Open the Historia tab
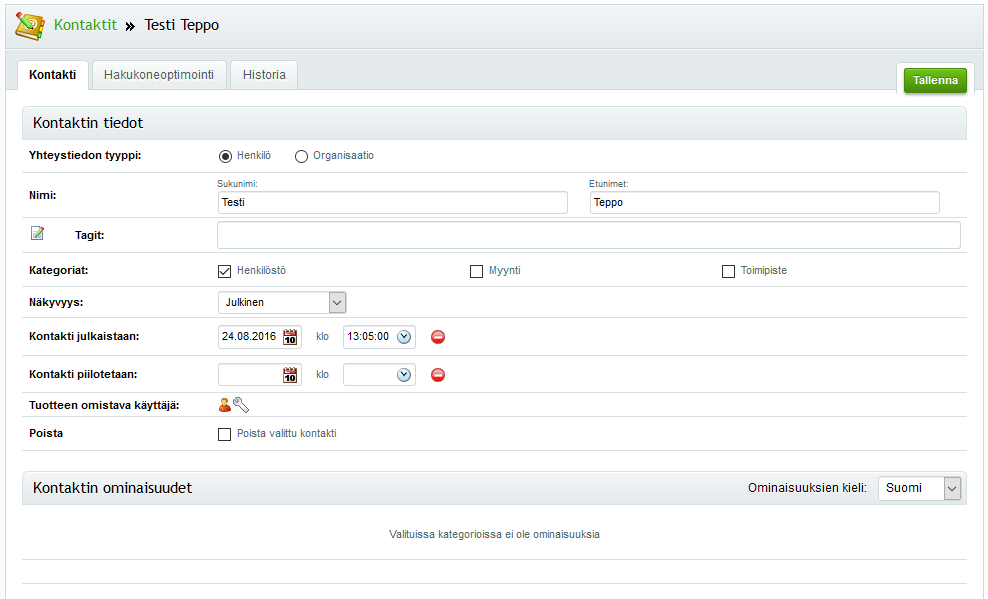Viewport: 988px width, 599px height. (264, 75)
